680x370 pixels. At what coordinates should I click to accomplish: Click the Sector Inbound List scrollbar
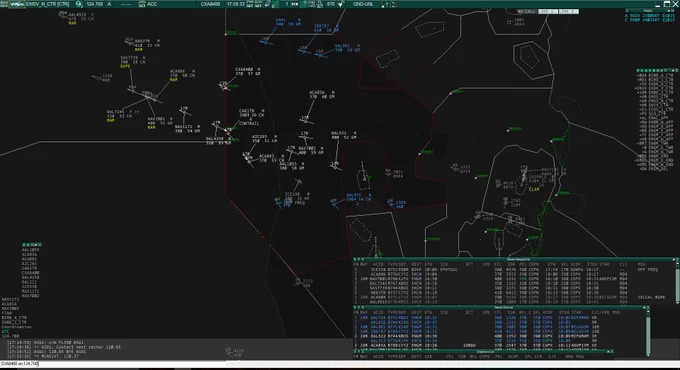[x=677, y=282]
